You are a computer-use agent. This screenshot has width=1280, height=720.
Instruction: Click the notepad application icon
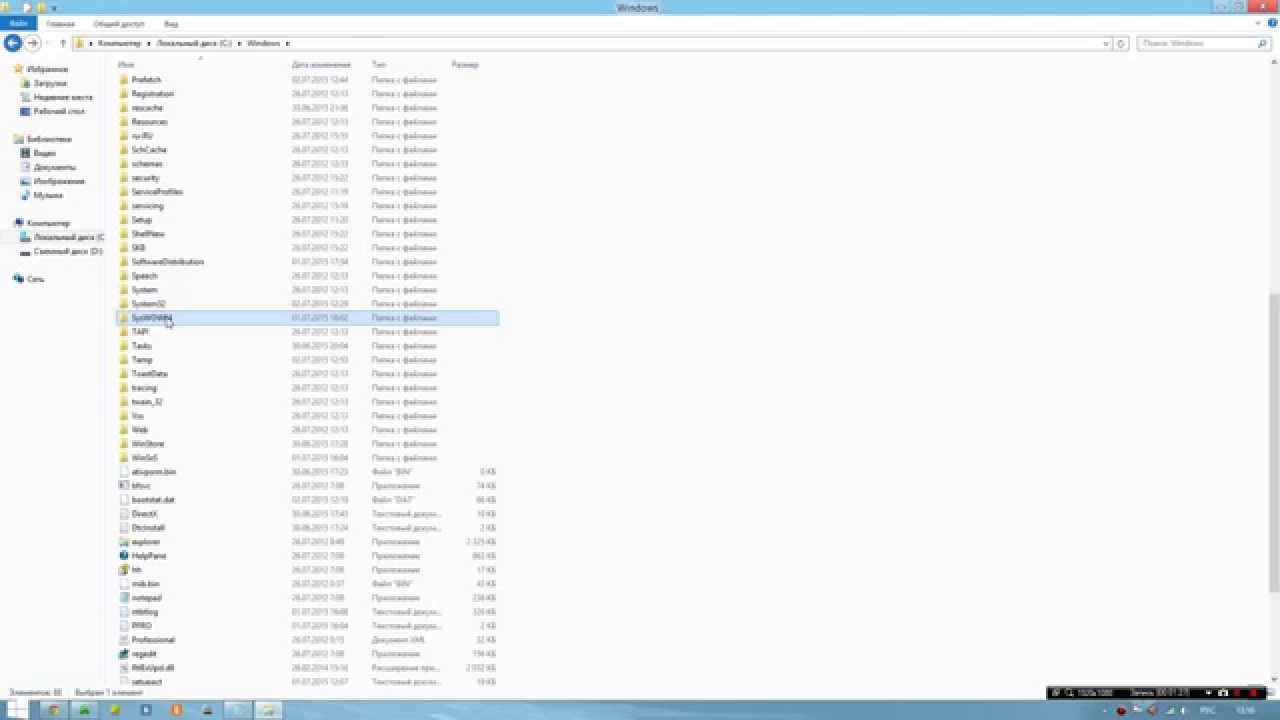click(124, 598)
